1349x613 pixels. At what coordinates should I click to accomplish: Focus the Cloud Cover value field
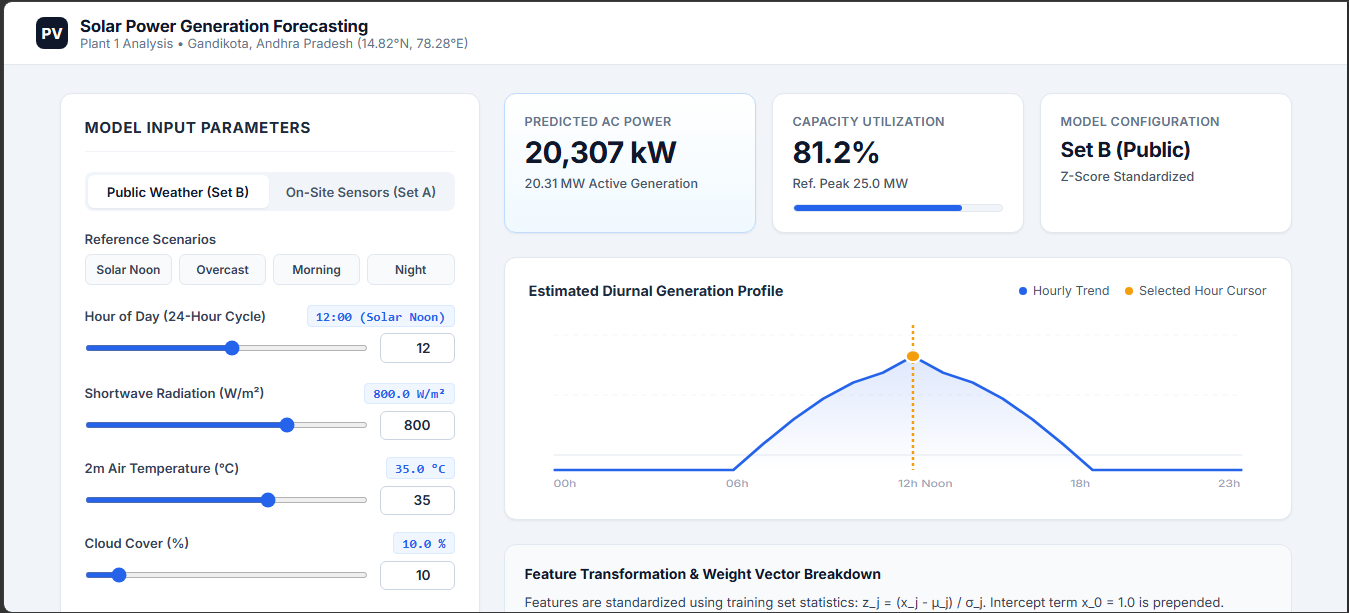point(417,575)
